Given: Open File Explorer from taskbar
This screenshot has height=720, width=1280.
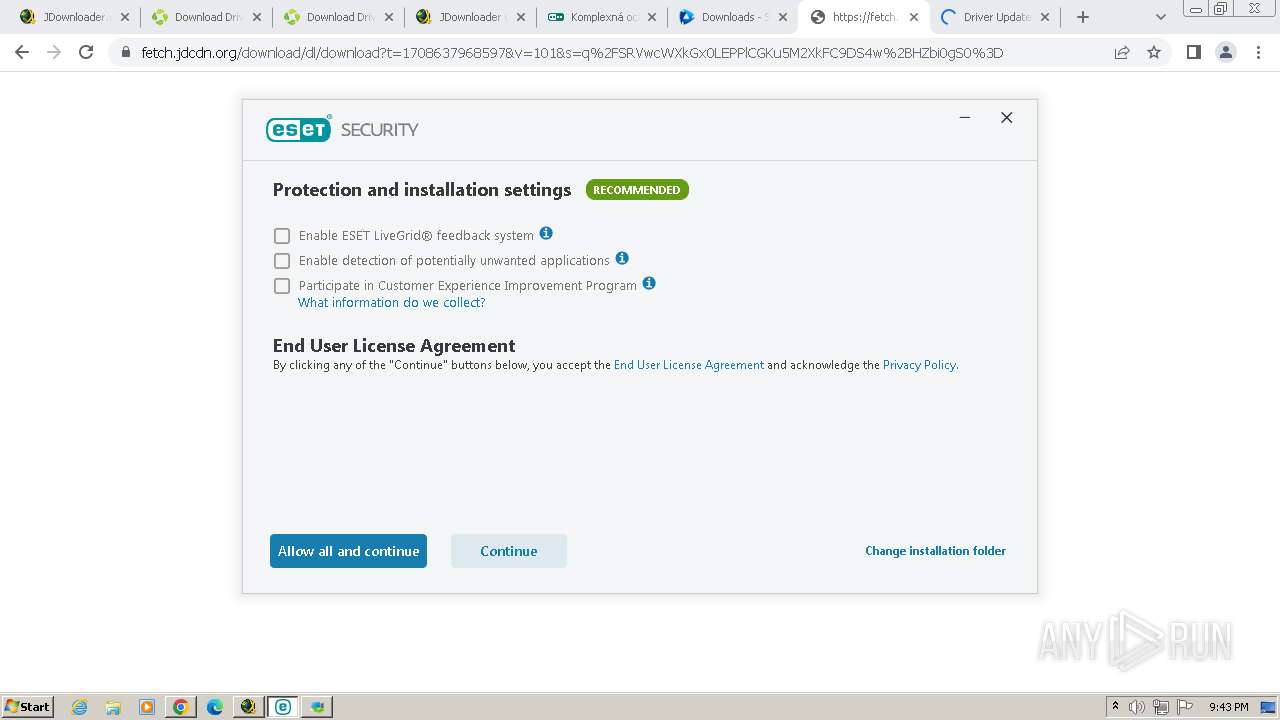Looking at the screenshot, I should (x=113, y=707).
